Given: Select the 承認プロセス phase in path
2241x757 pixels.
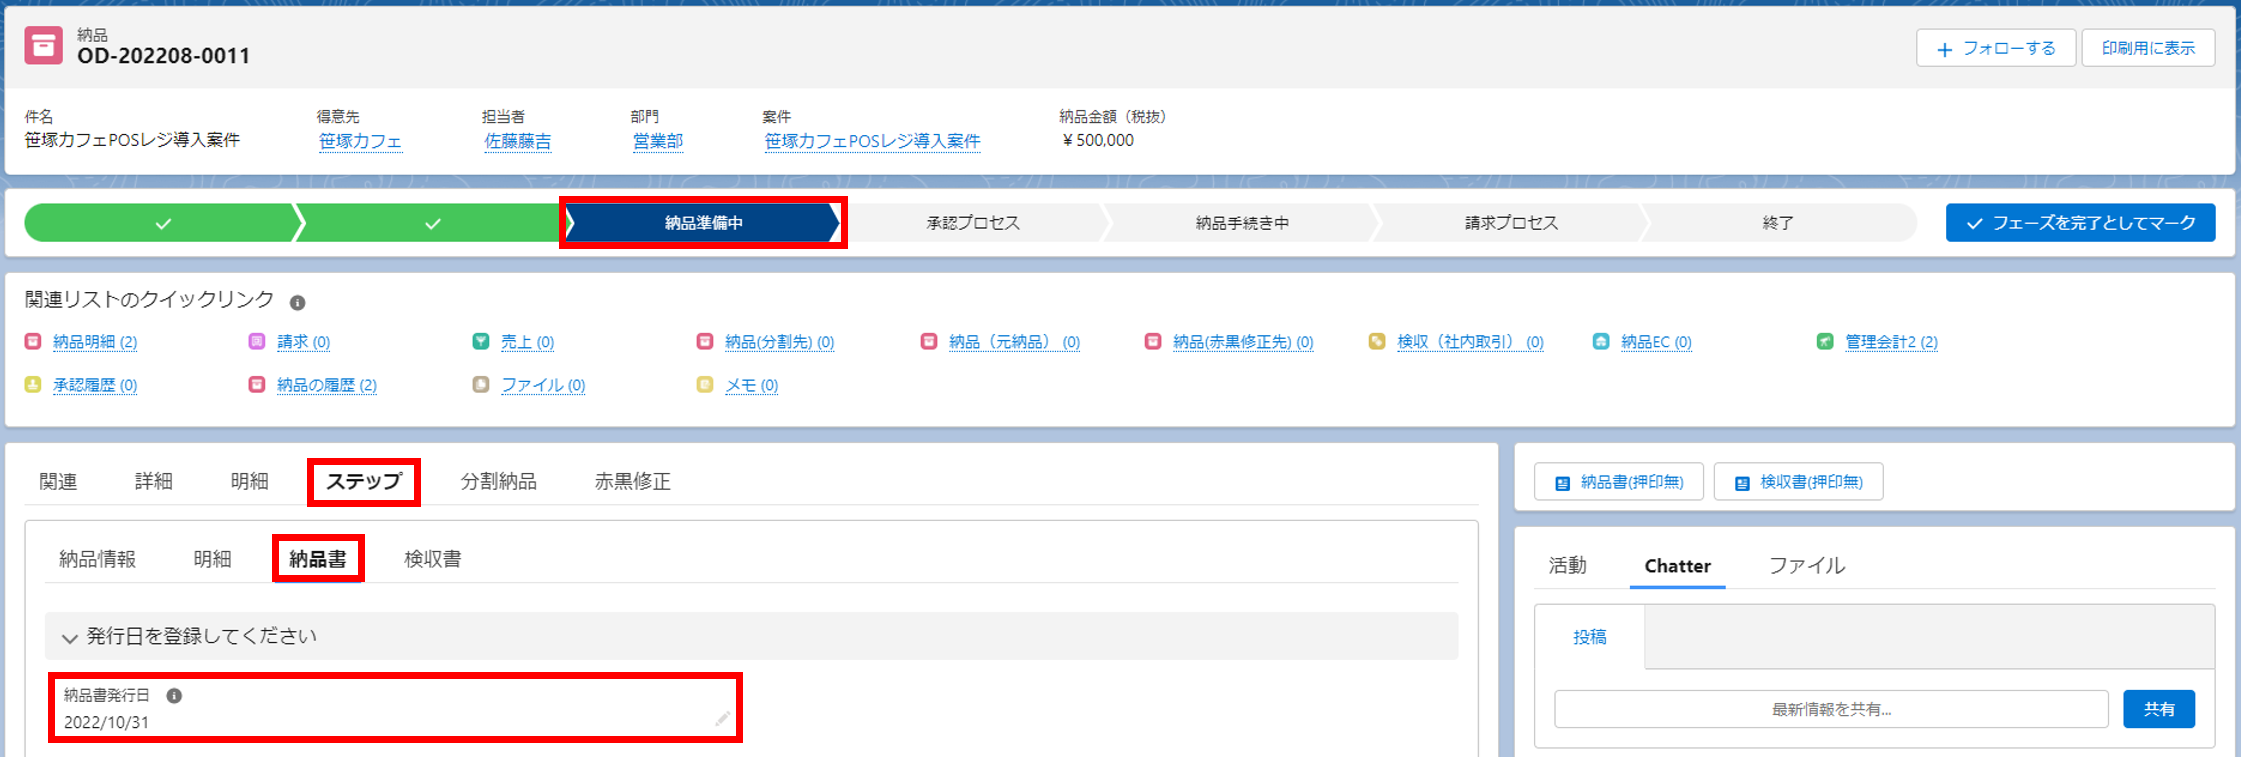Looking at the screenshot, I should [972, 223].
